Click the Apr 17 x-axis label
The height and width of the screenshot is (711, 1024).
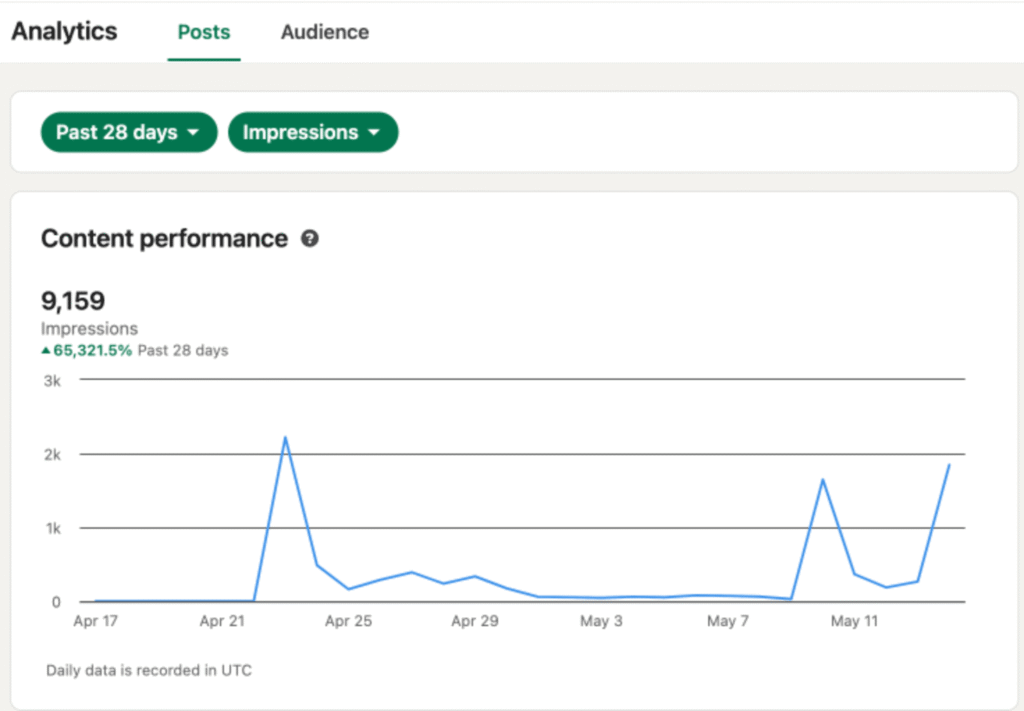click(x=95, y=622)
